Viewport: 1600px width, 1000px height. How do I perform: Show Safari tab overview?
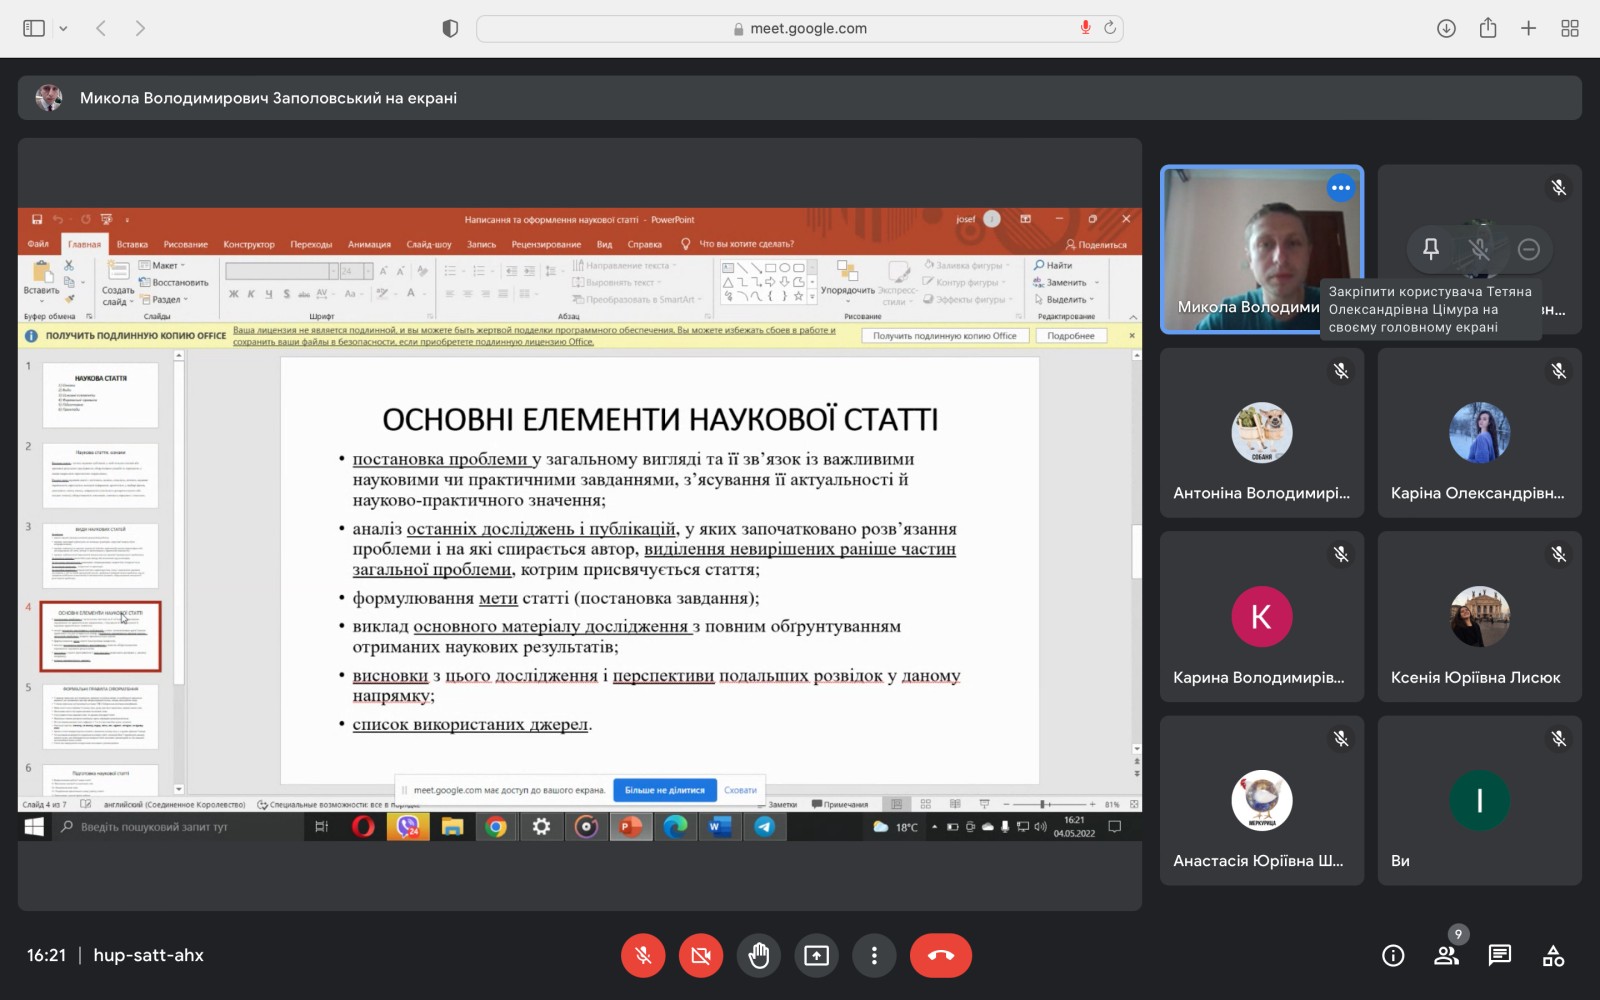(1570, 28)
